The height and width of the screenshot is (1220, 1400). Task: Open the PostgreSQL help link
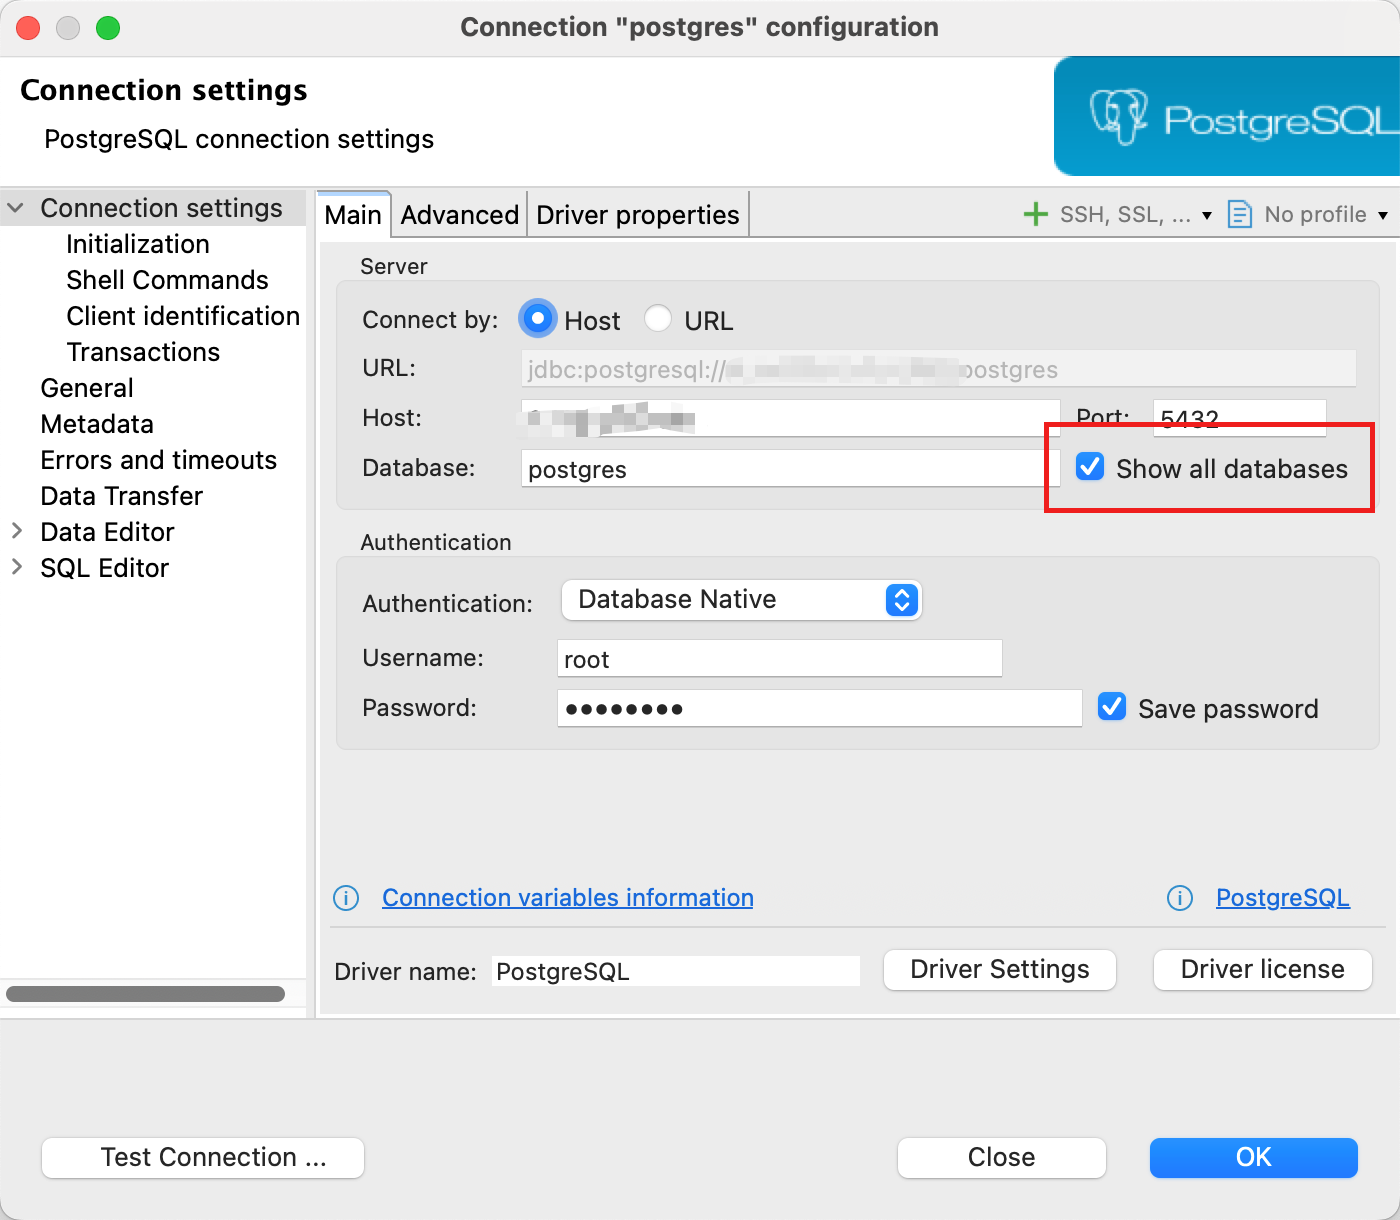(x=1283, y=898)
